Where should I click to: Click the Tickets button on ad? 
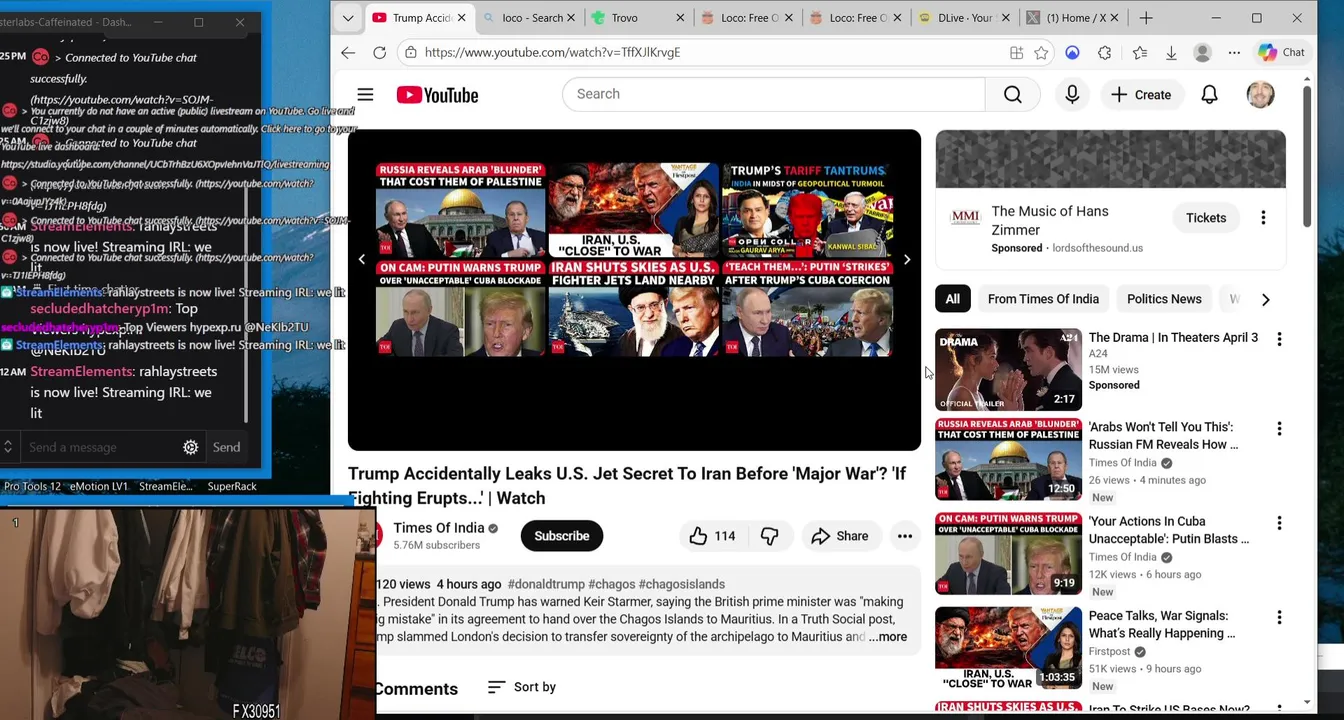point(1206,218)
